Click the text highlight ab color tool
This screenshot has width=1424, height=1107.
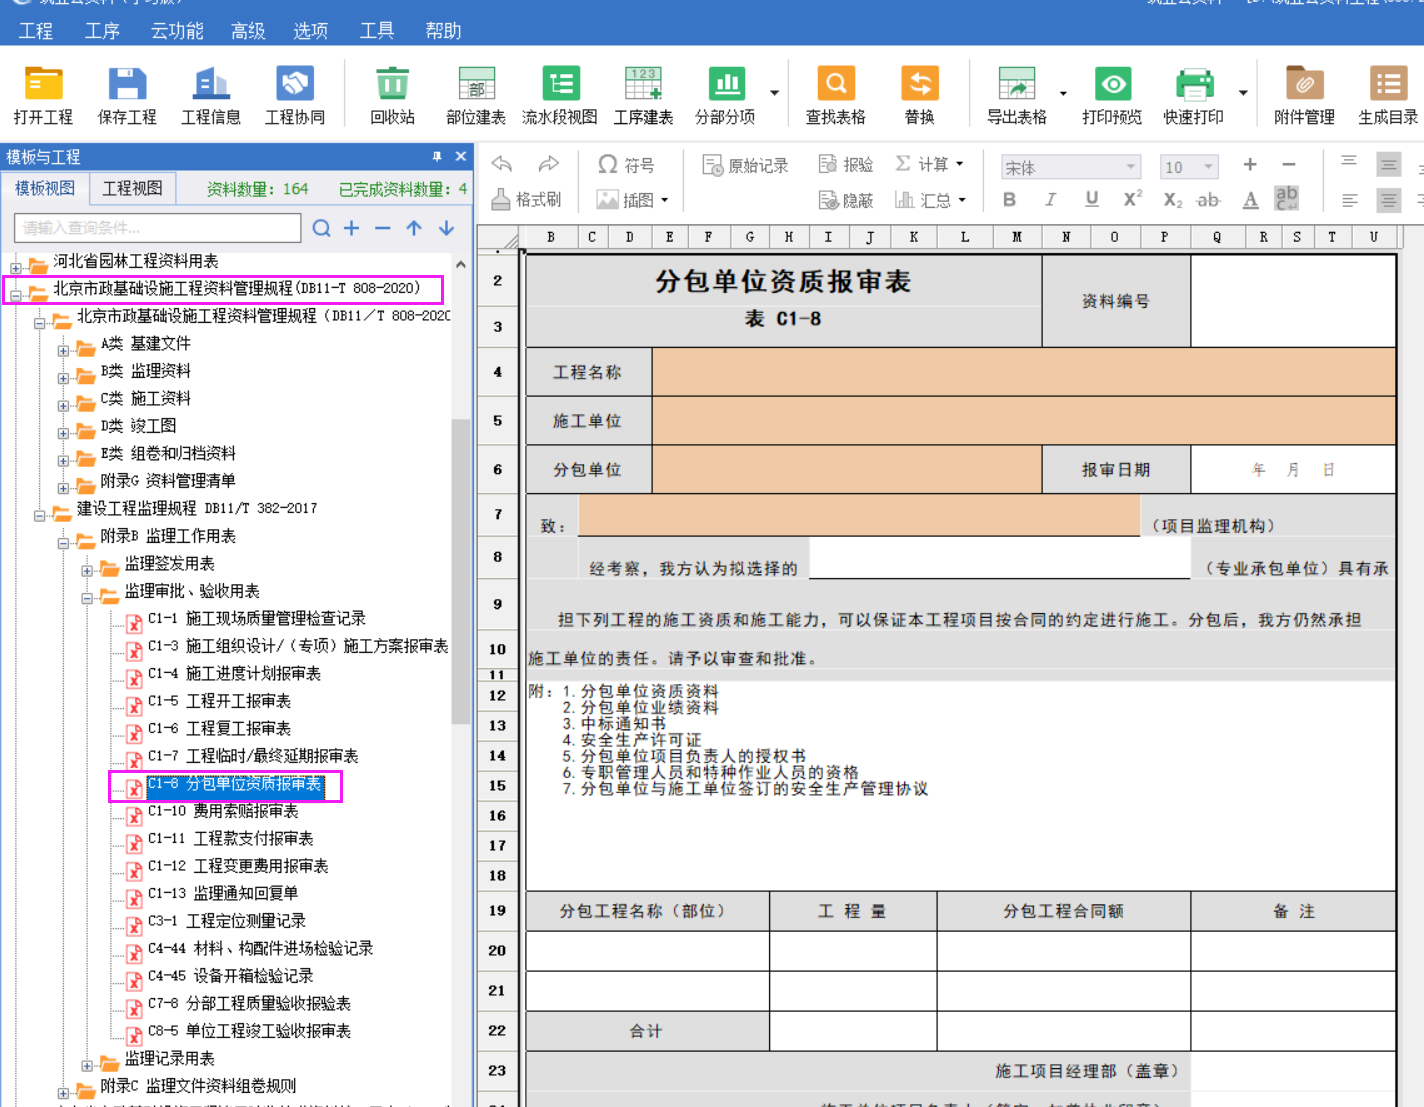(1287, 199)
